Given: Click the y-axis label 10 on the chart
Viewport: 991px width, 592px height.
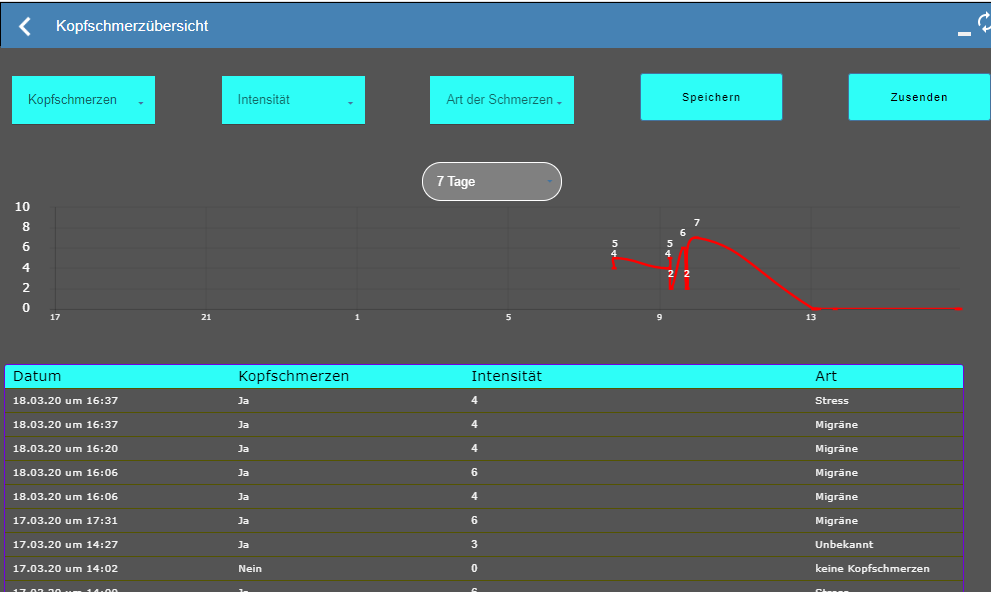Looking at the screenshot, I should (22, 207).
